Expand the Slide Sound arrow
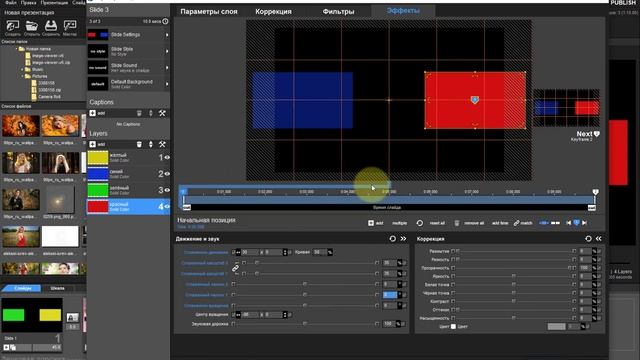The width and height of the screenshot is (640, 360). [167, 68]
